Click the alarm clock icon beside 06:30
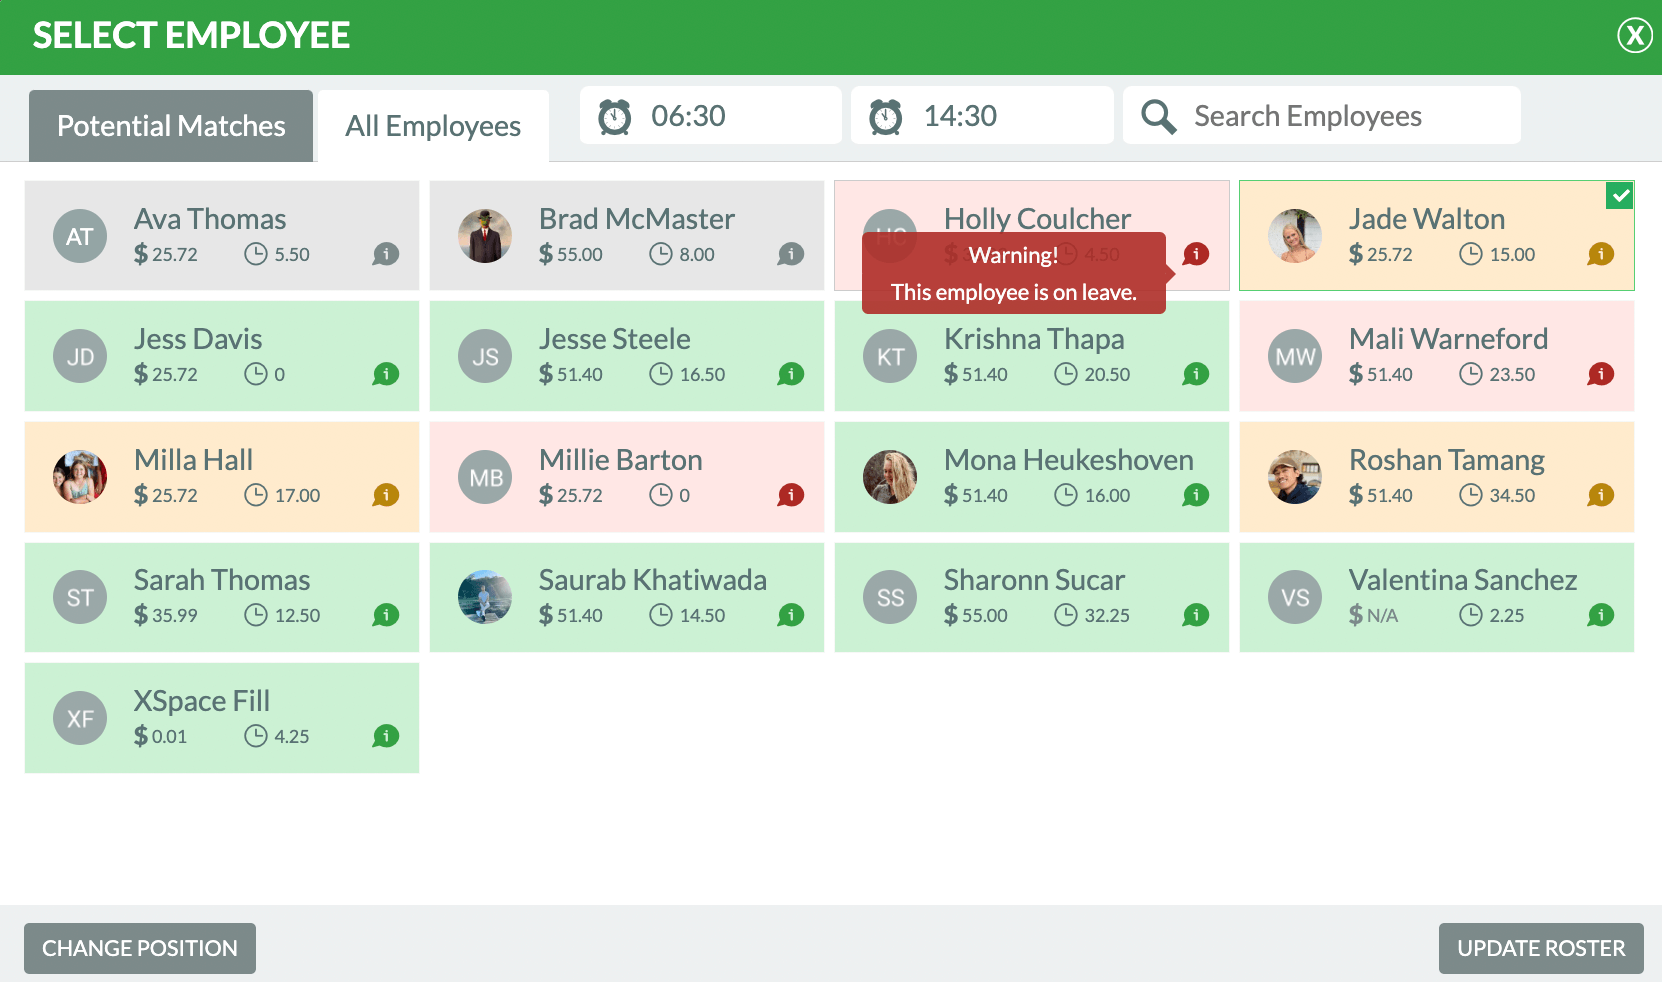Screen dimensions: 1662x982 (x=613, y=115)
